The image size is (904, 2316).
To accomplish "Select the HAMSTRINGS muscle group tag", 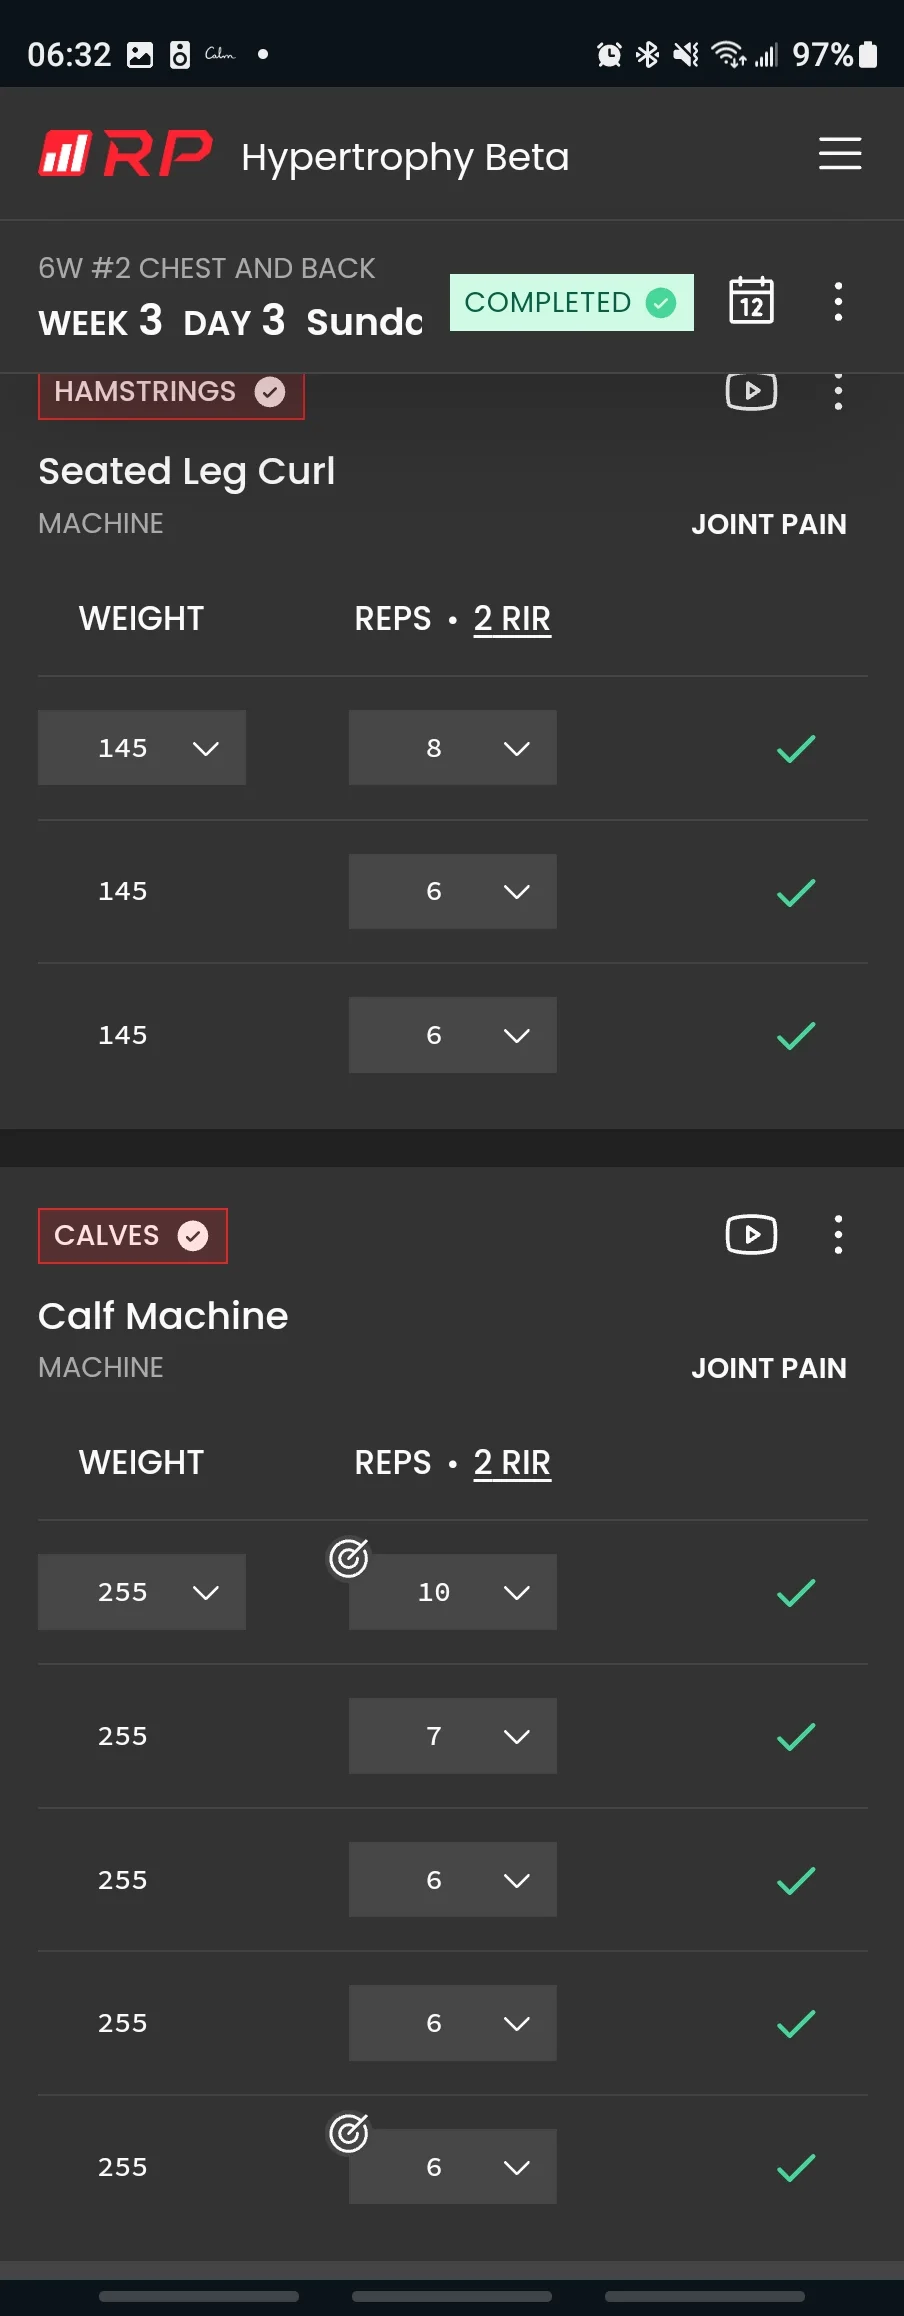I will [x=170, y=393].
